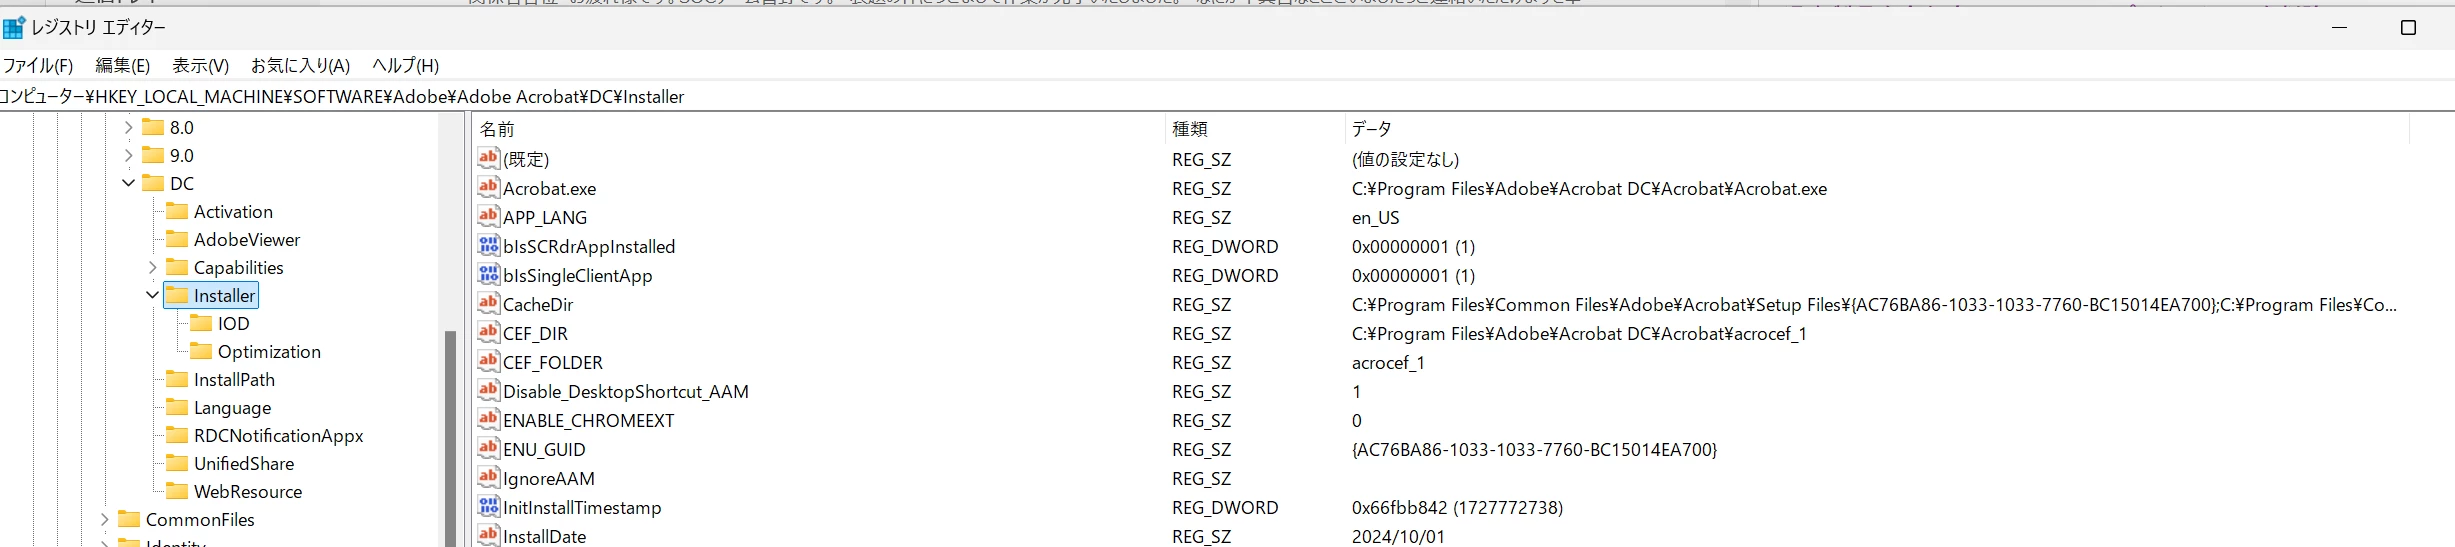The height and width of the screenshot is (547, 2455).
Task: Select the Installer key label
Action: (224, 295)
